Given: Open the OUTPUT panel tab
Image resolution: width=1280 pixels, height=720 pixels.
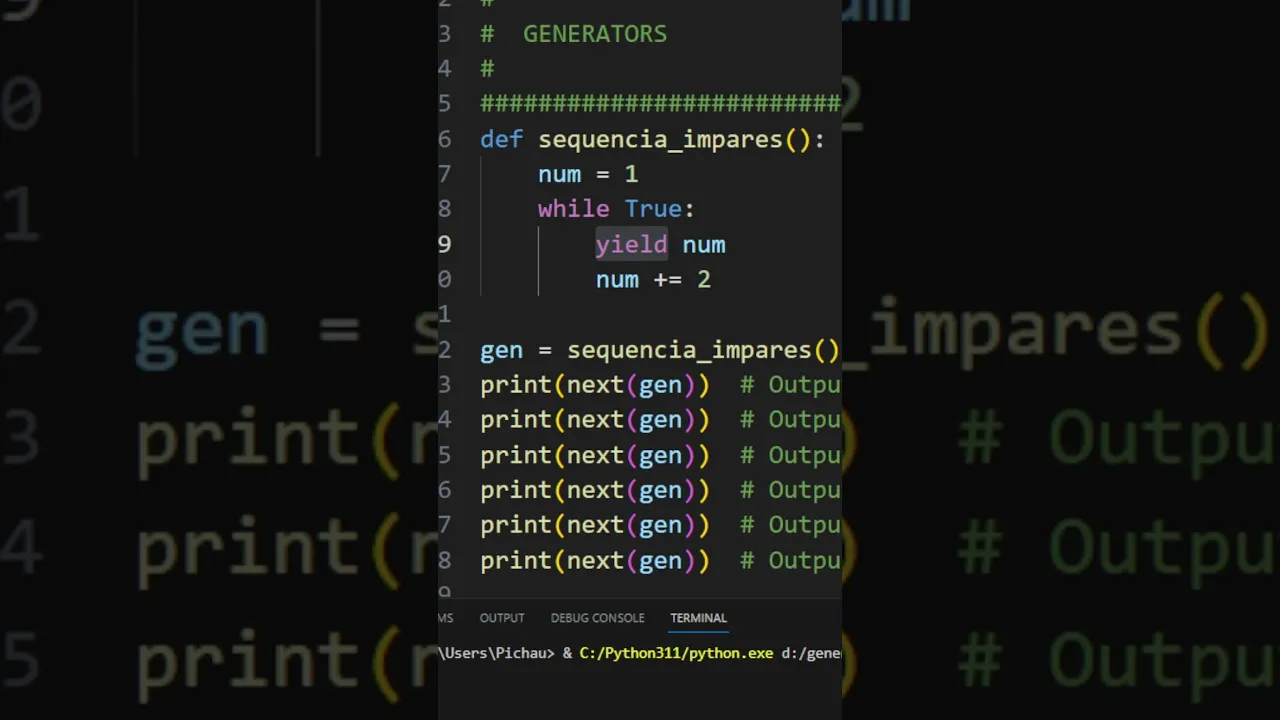Looking at the screenshot, I should pos(502,618).
